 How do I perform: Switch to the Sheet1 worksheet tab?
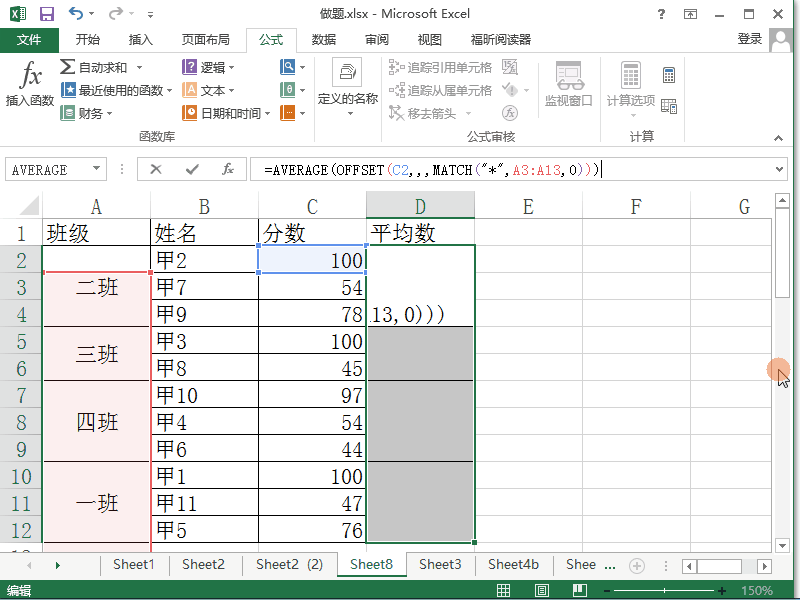[133, 564]
